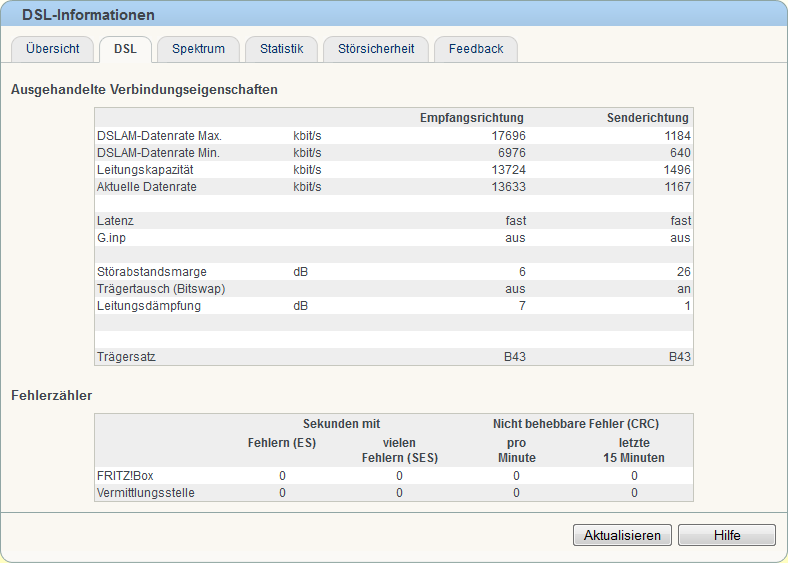The height and width of the screenshot is (563, 788).
Task: Click the pro Minute column header
Action: [517, 450]
